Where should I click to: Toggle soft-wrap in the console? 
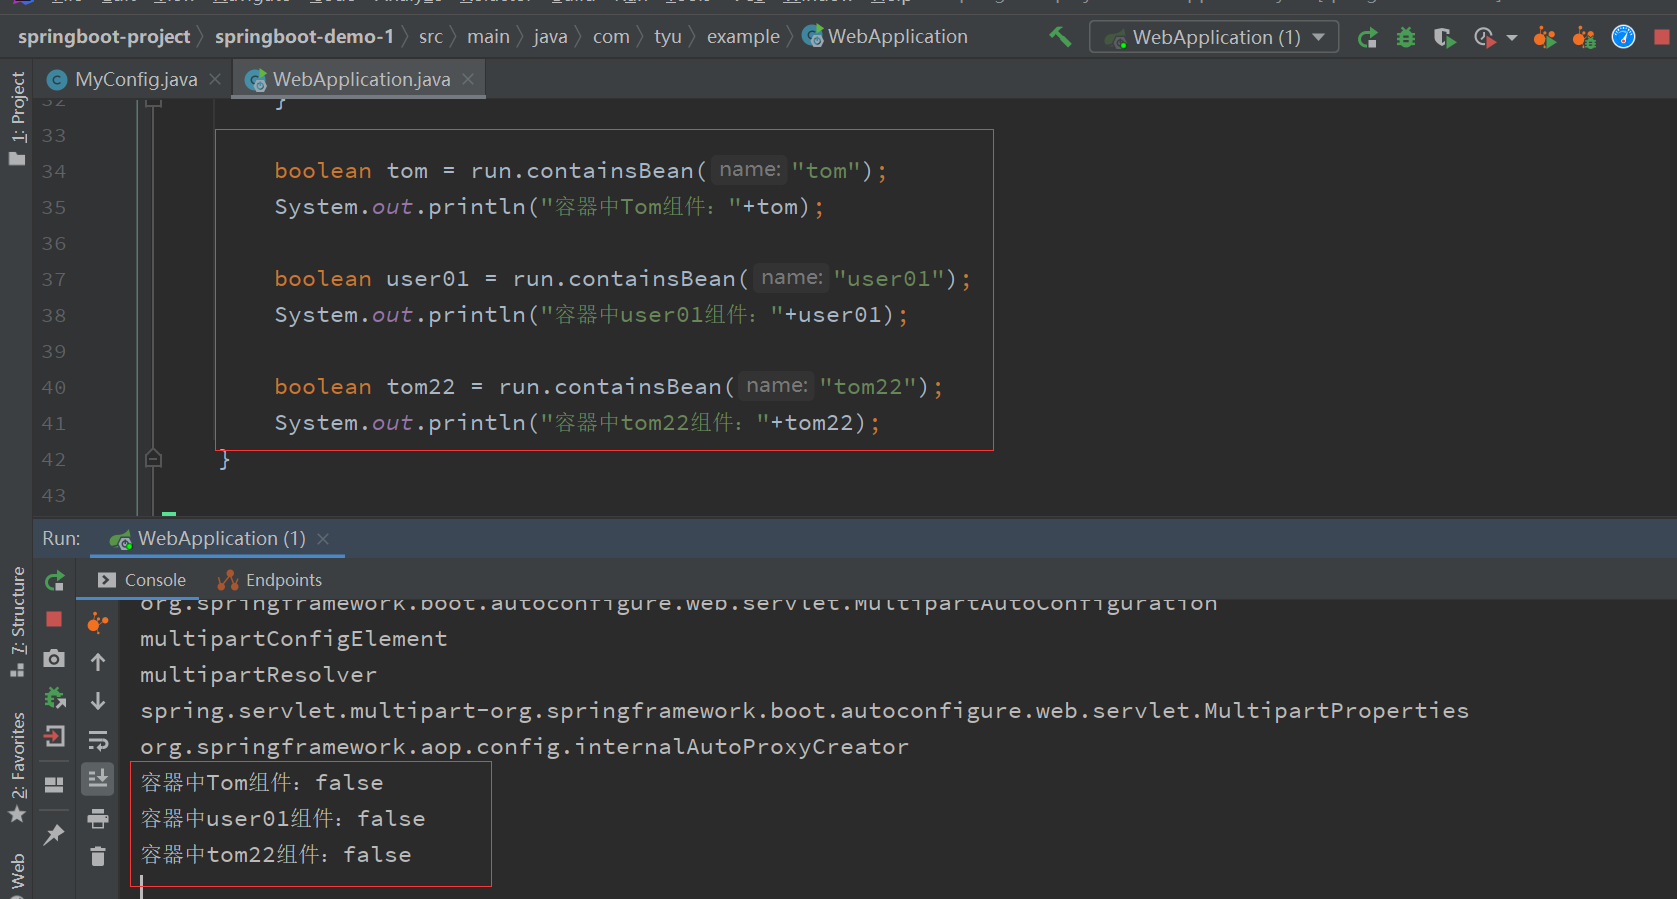pos(98,740)
